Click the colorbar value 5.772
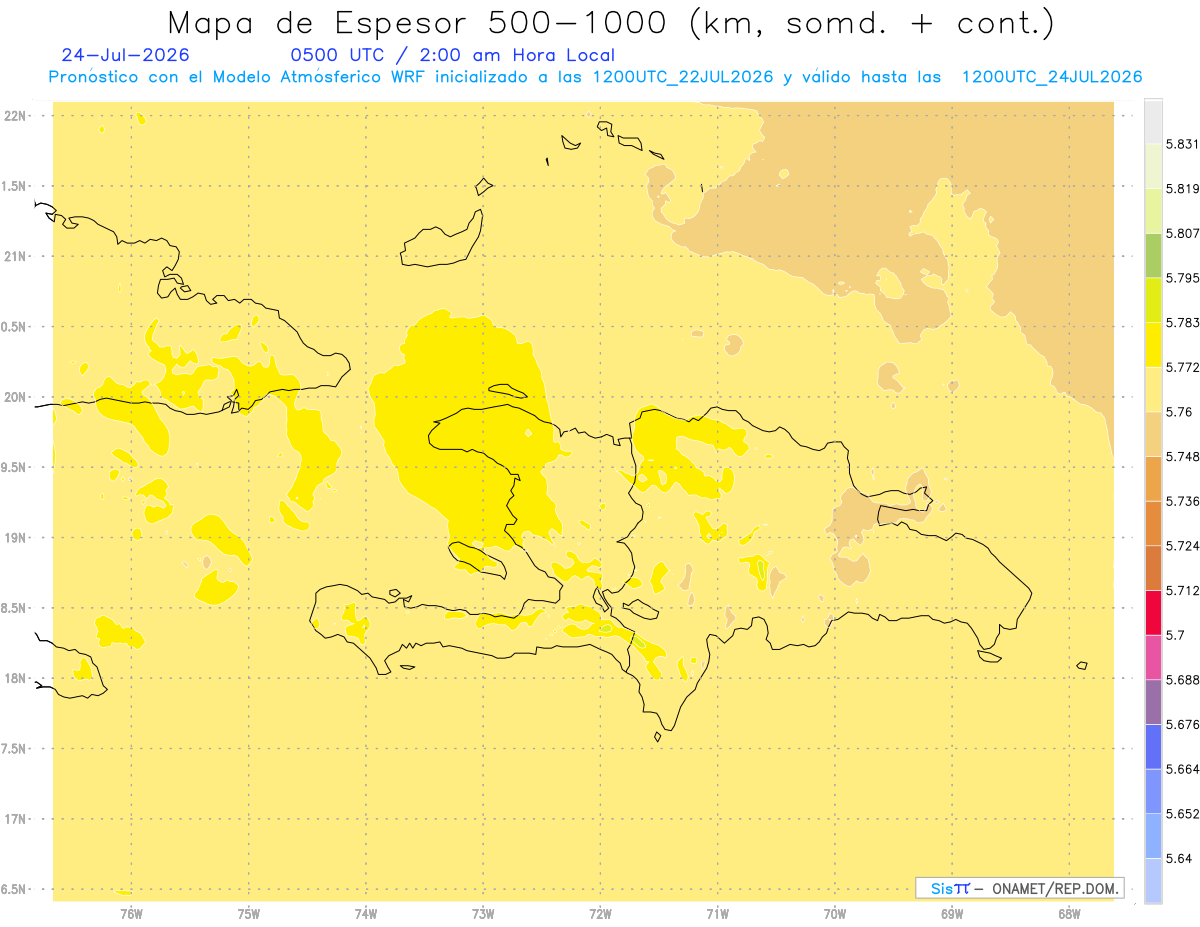The width and height of the screenshot is (1200, 927). [x=1183, y=367]
